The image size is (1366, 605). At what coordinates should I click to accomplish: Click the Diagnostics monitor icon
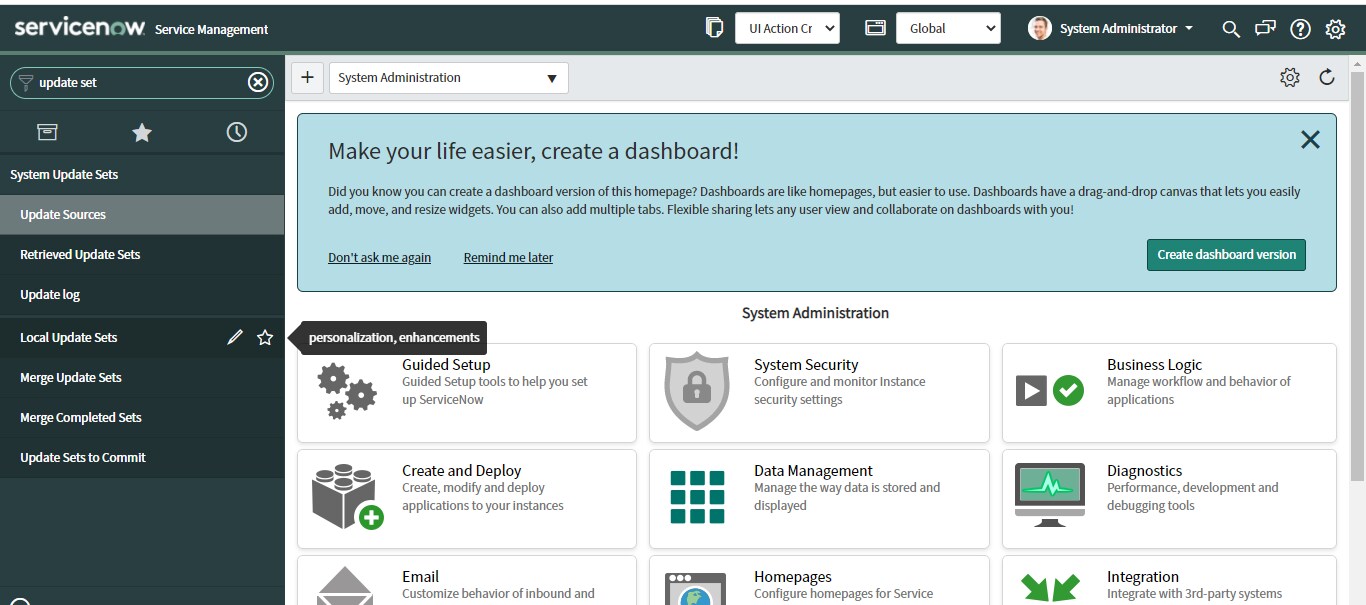coord(1050,495)
